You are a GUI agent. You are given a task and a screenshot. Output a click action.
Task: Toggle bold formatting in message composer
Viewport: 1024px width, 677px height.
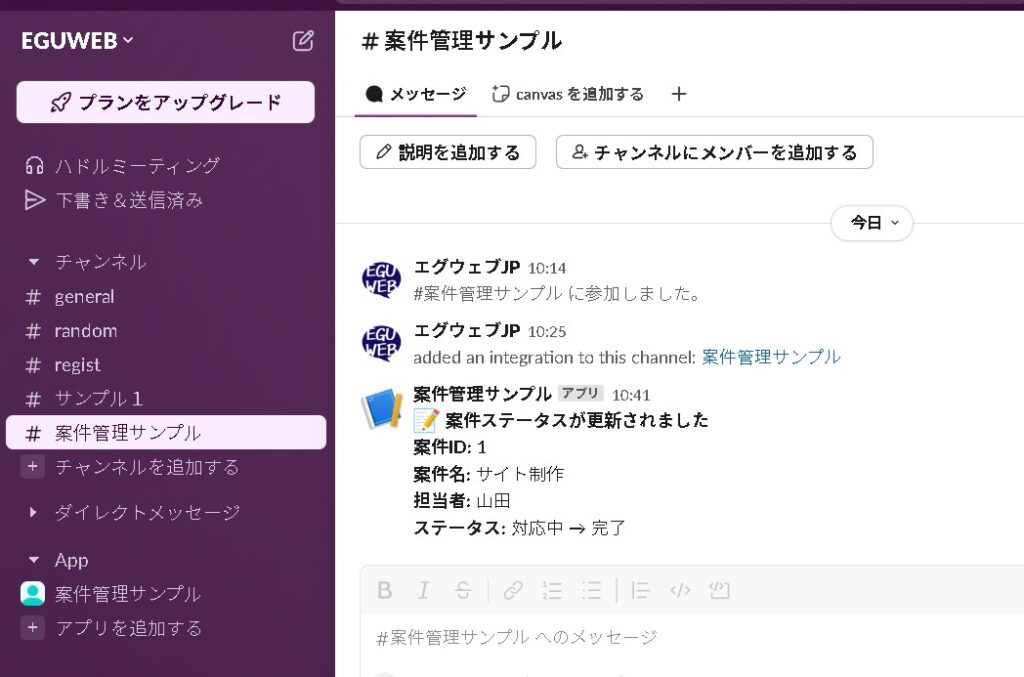[384, 590]
